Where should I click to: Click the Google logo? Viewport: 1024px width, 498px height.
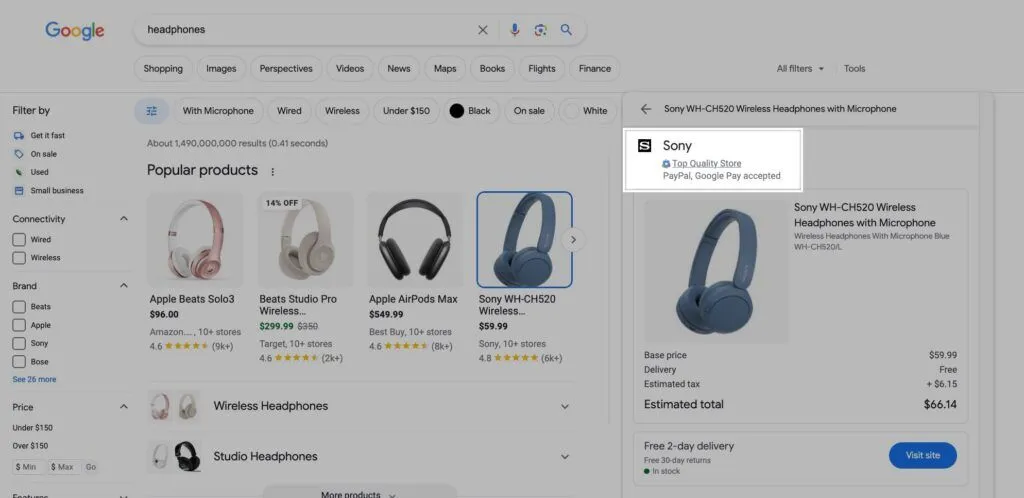click(74, 30)
